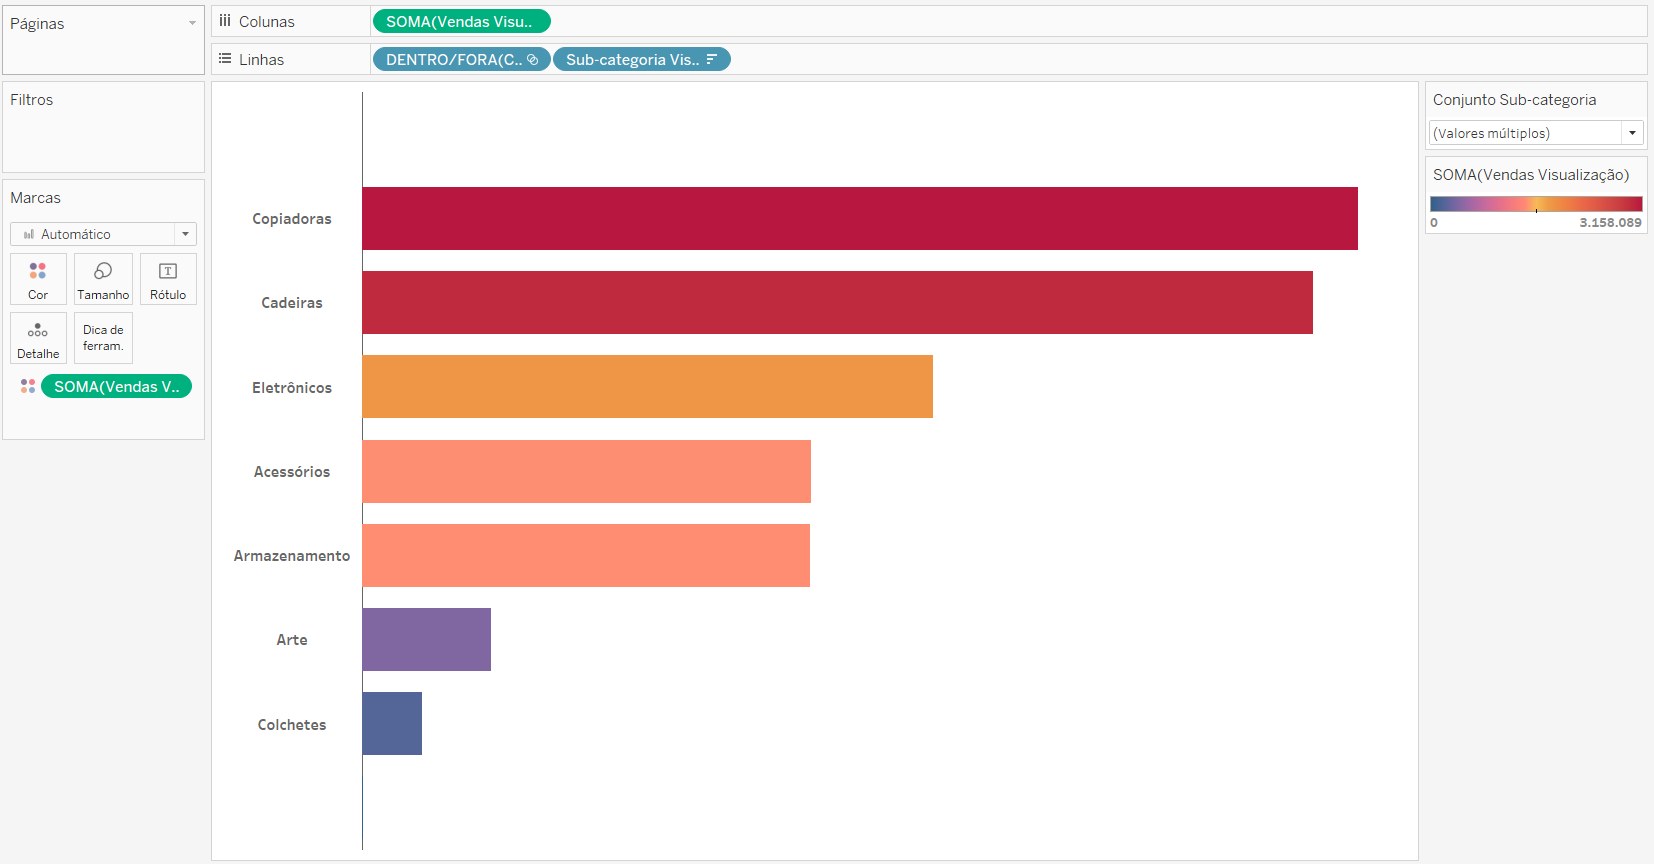1654x864 pixels.
Task: Select the blue Colchetes bar
Action: coord(392,723)
